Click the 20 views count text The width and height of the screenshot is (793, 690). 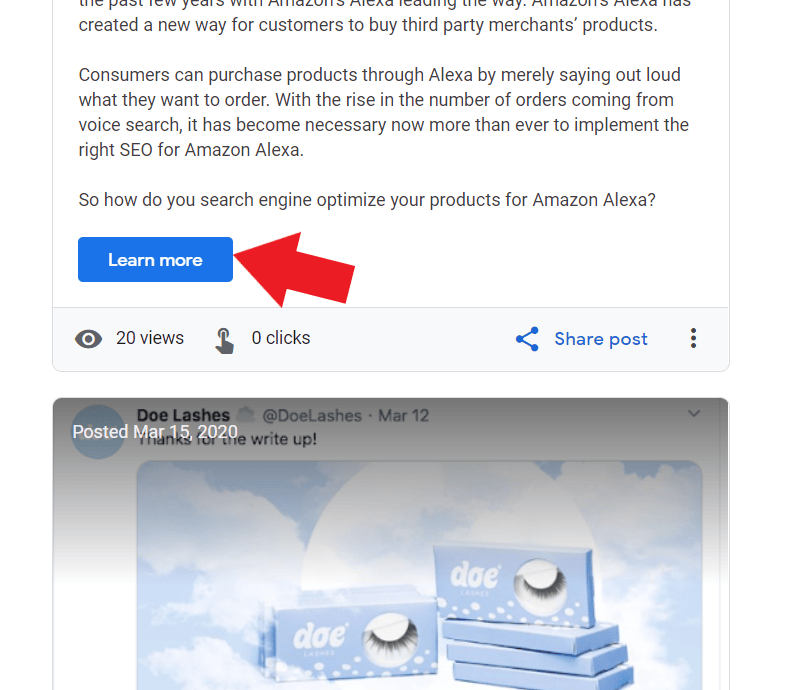coord(150,338)
